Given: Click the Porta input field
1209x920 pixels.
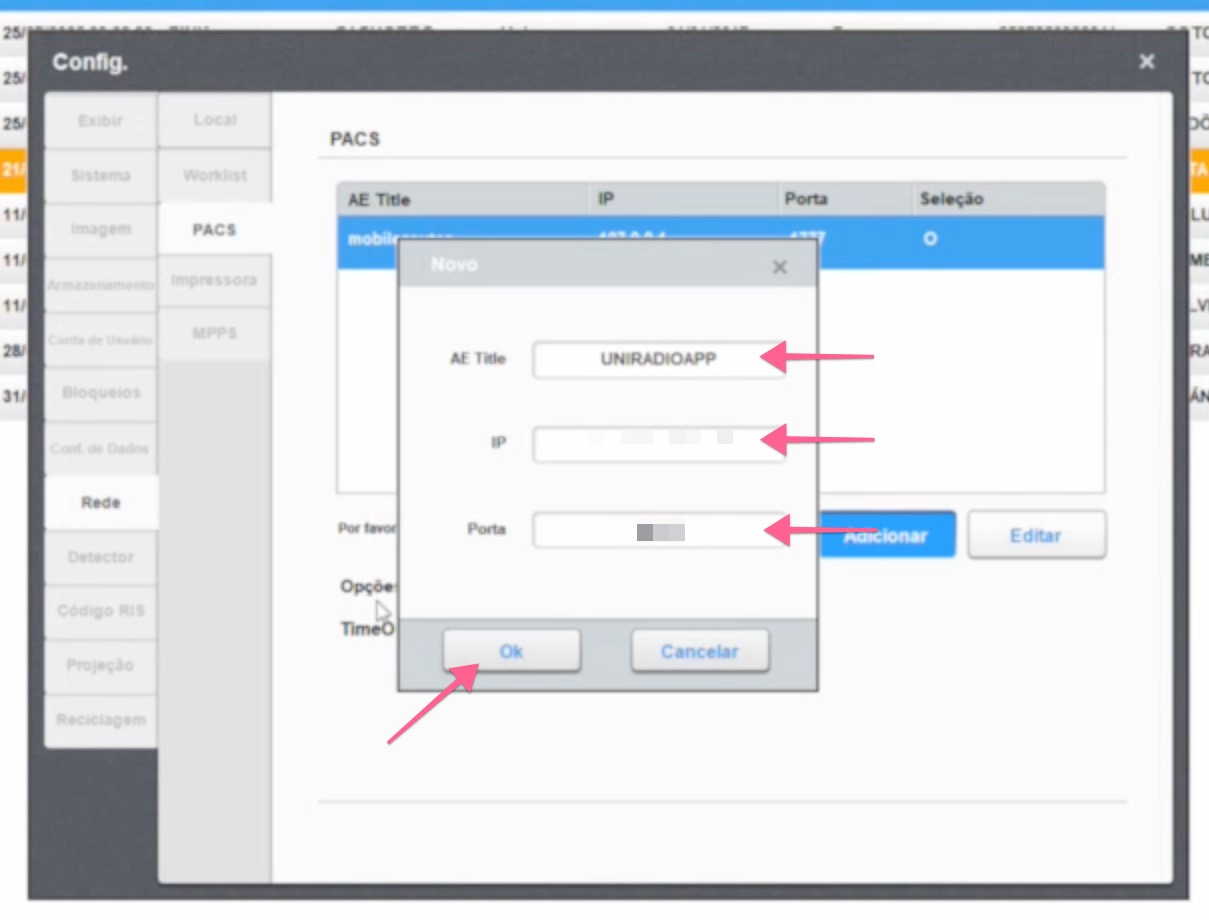Looking at the screenshot, I should click(659, 530).
